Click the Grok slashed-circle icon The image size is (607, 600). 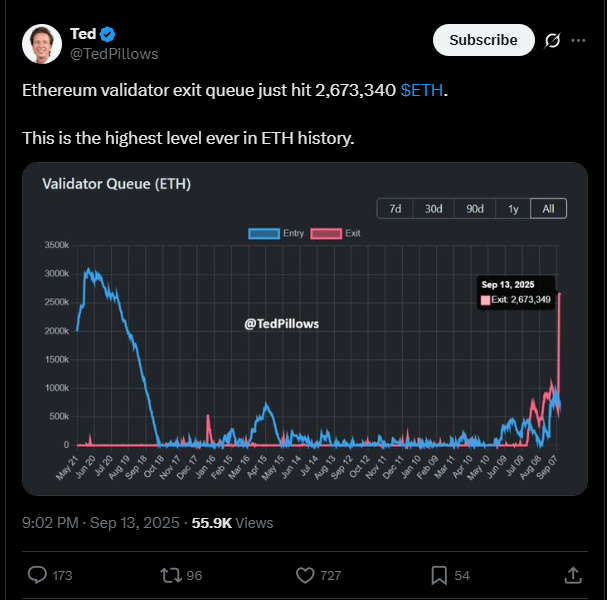click(x=552, y=40)
